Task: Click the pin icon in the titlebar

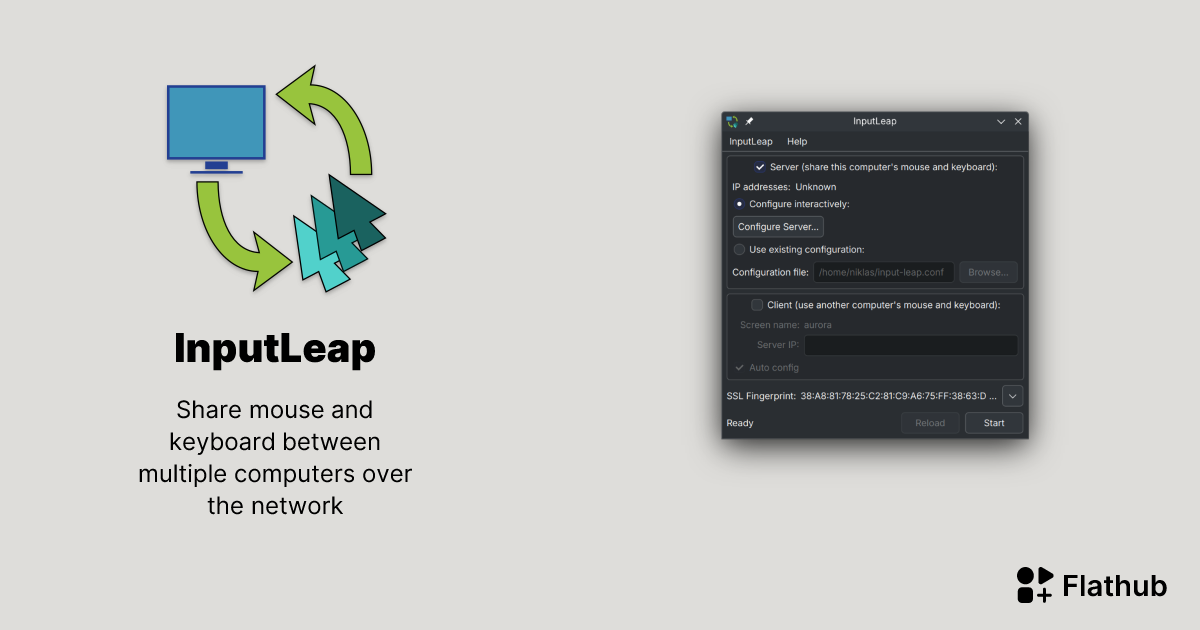Action: click(x=748, y=121)
